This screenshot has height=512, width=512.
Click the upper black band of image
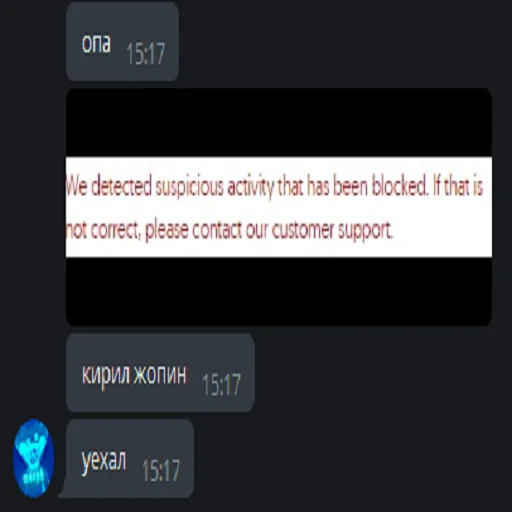pos(279,122)
